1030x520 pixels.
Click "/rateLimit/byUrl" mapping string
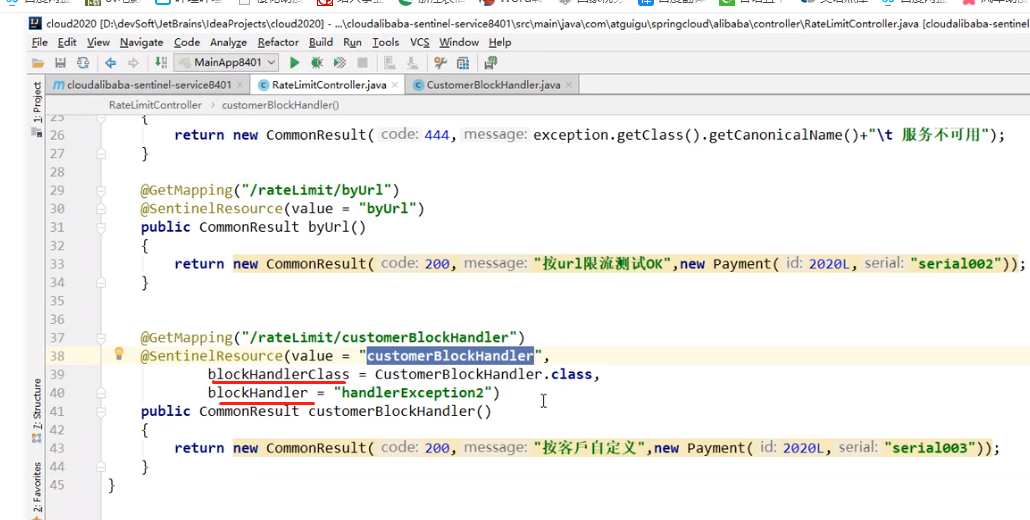click(316, 190)
